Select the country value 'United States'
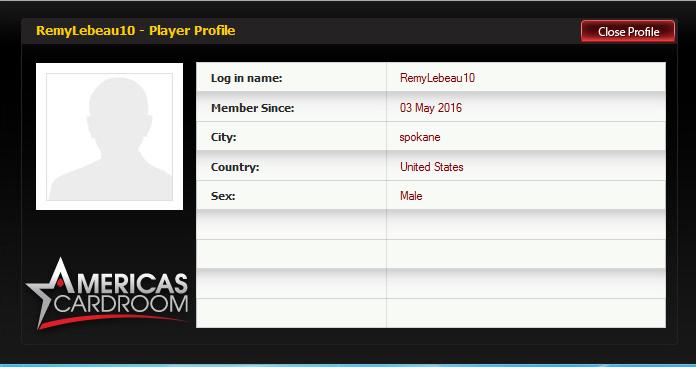696x367 pixels. pyautogui.click(x=431, y=167)
